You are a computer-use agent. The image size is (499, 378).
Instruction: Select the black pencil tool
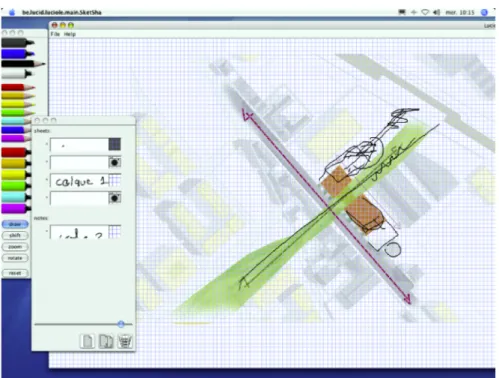[x=23, y=63]
